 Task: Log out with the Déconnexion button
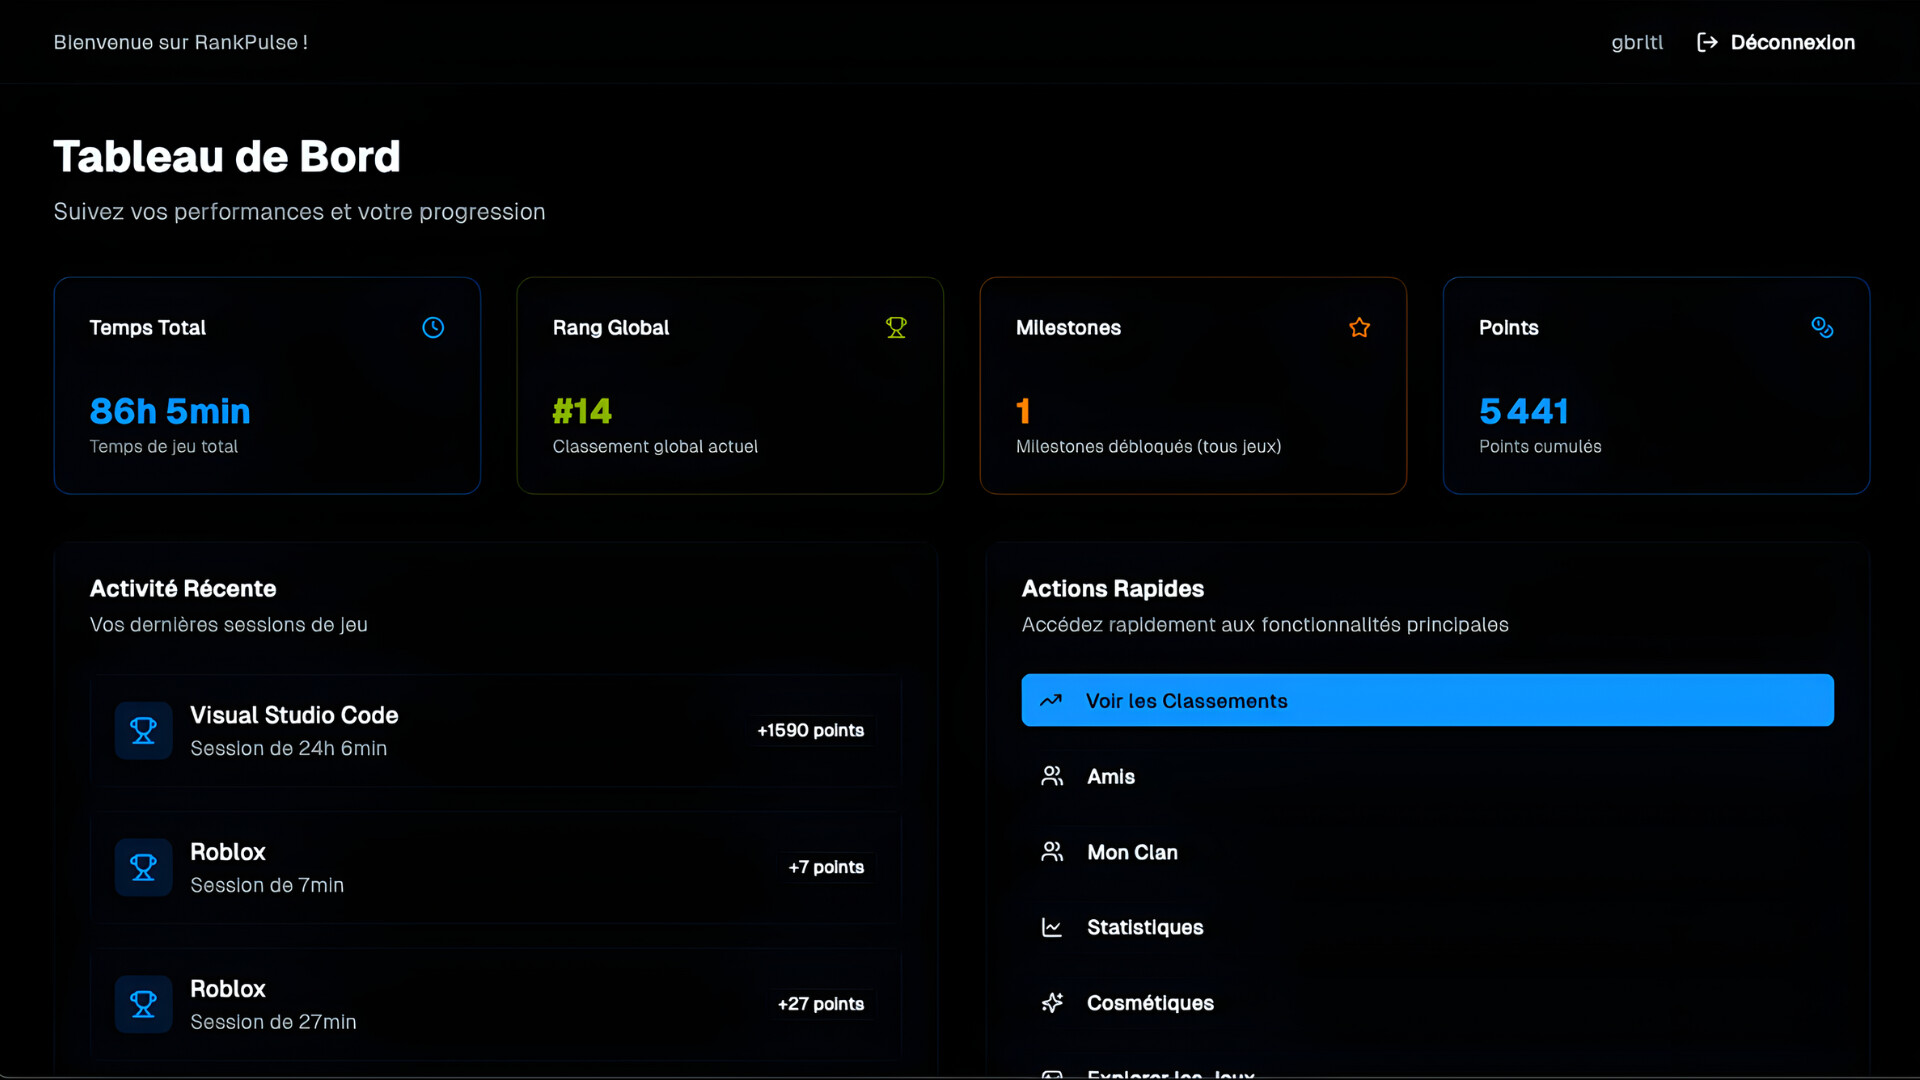click(1792, 42)
